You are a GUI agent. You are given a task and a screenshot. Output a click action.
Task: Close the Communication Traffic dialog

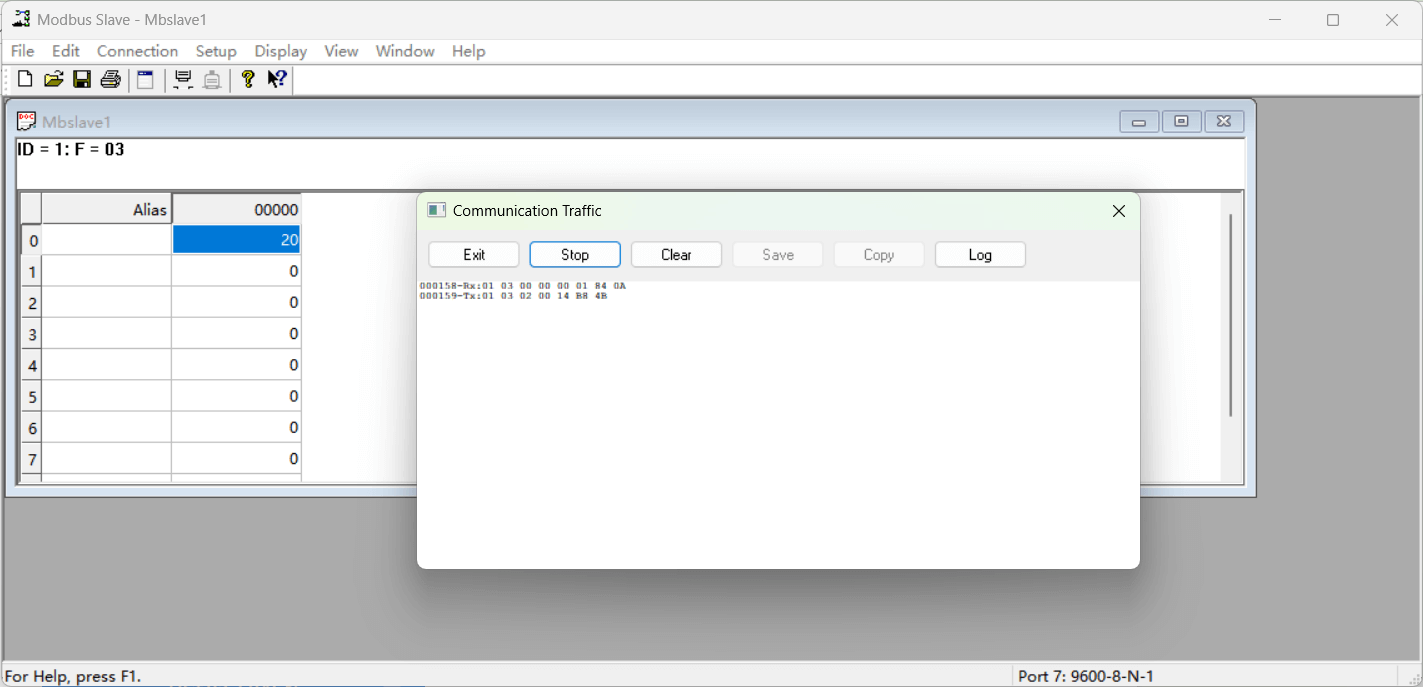coord(1119,211)
